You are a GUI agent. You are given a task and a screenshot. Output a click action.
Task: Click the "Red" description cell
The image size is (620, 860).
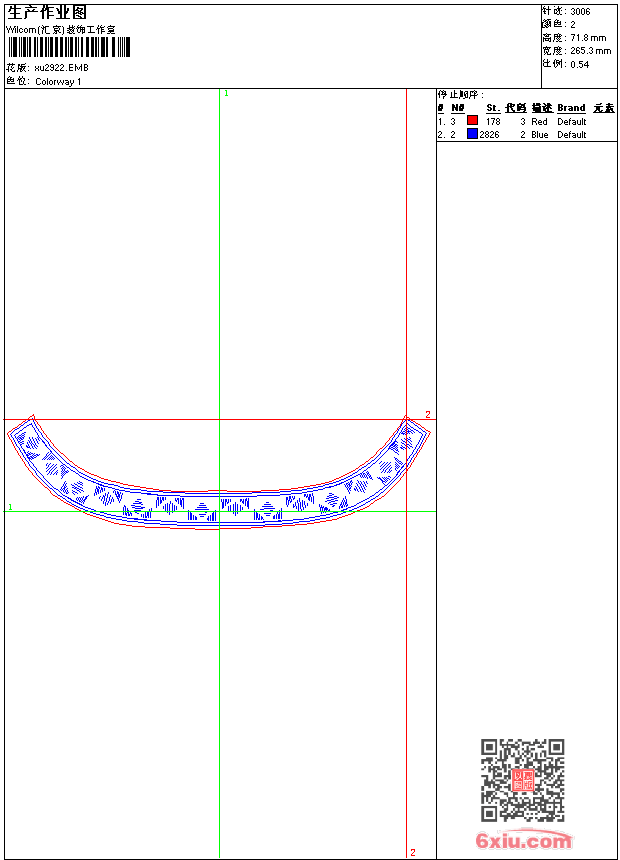pyautogui.click(x=539, y=122)
